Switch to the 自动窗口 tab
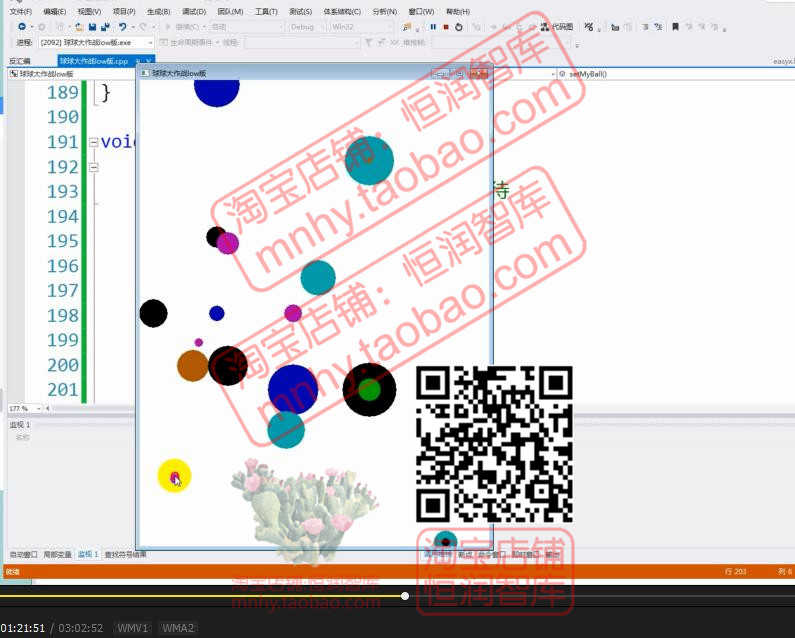Image resolution: width=795 pixels, height=638 pixels. tap(23, 554)
